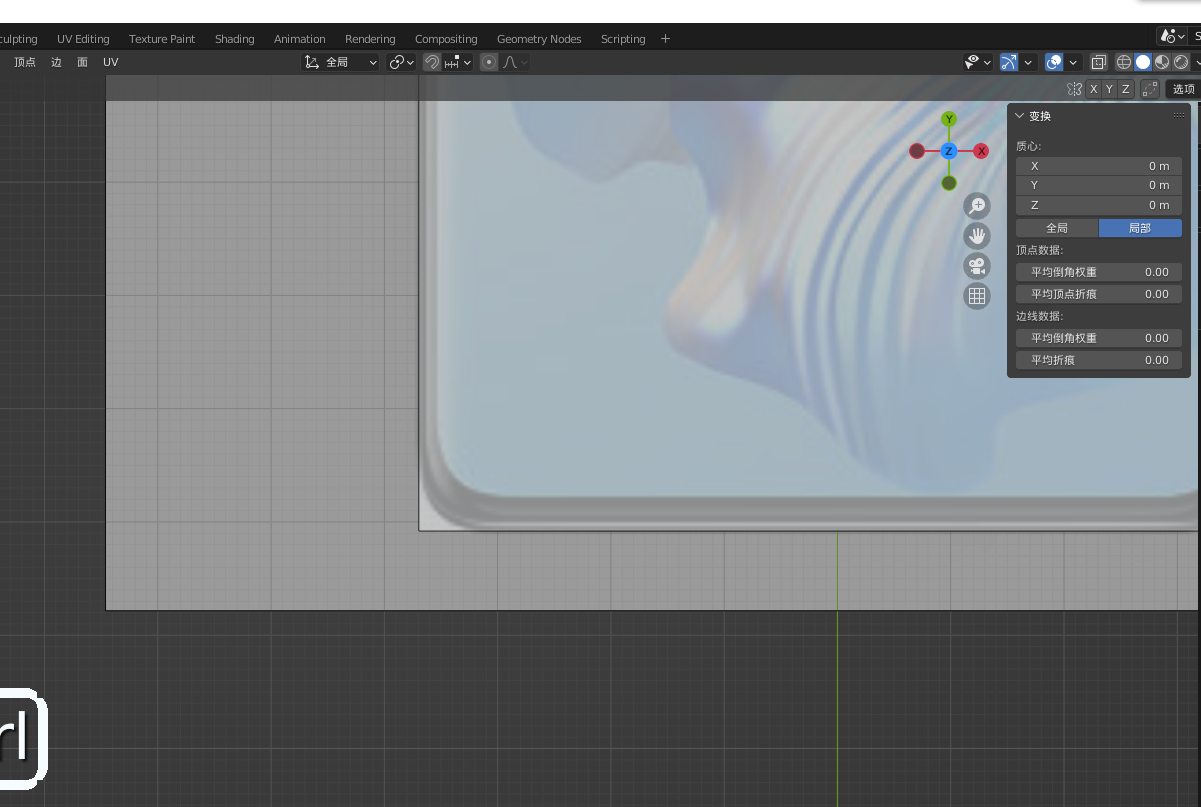Toggle X axis mesh mirror
This screenshot has height=807, width=1201.
(1093, 89)
